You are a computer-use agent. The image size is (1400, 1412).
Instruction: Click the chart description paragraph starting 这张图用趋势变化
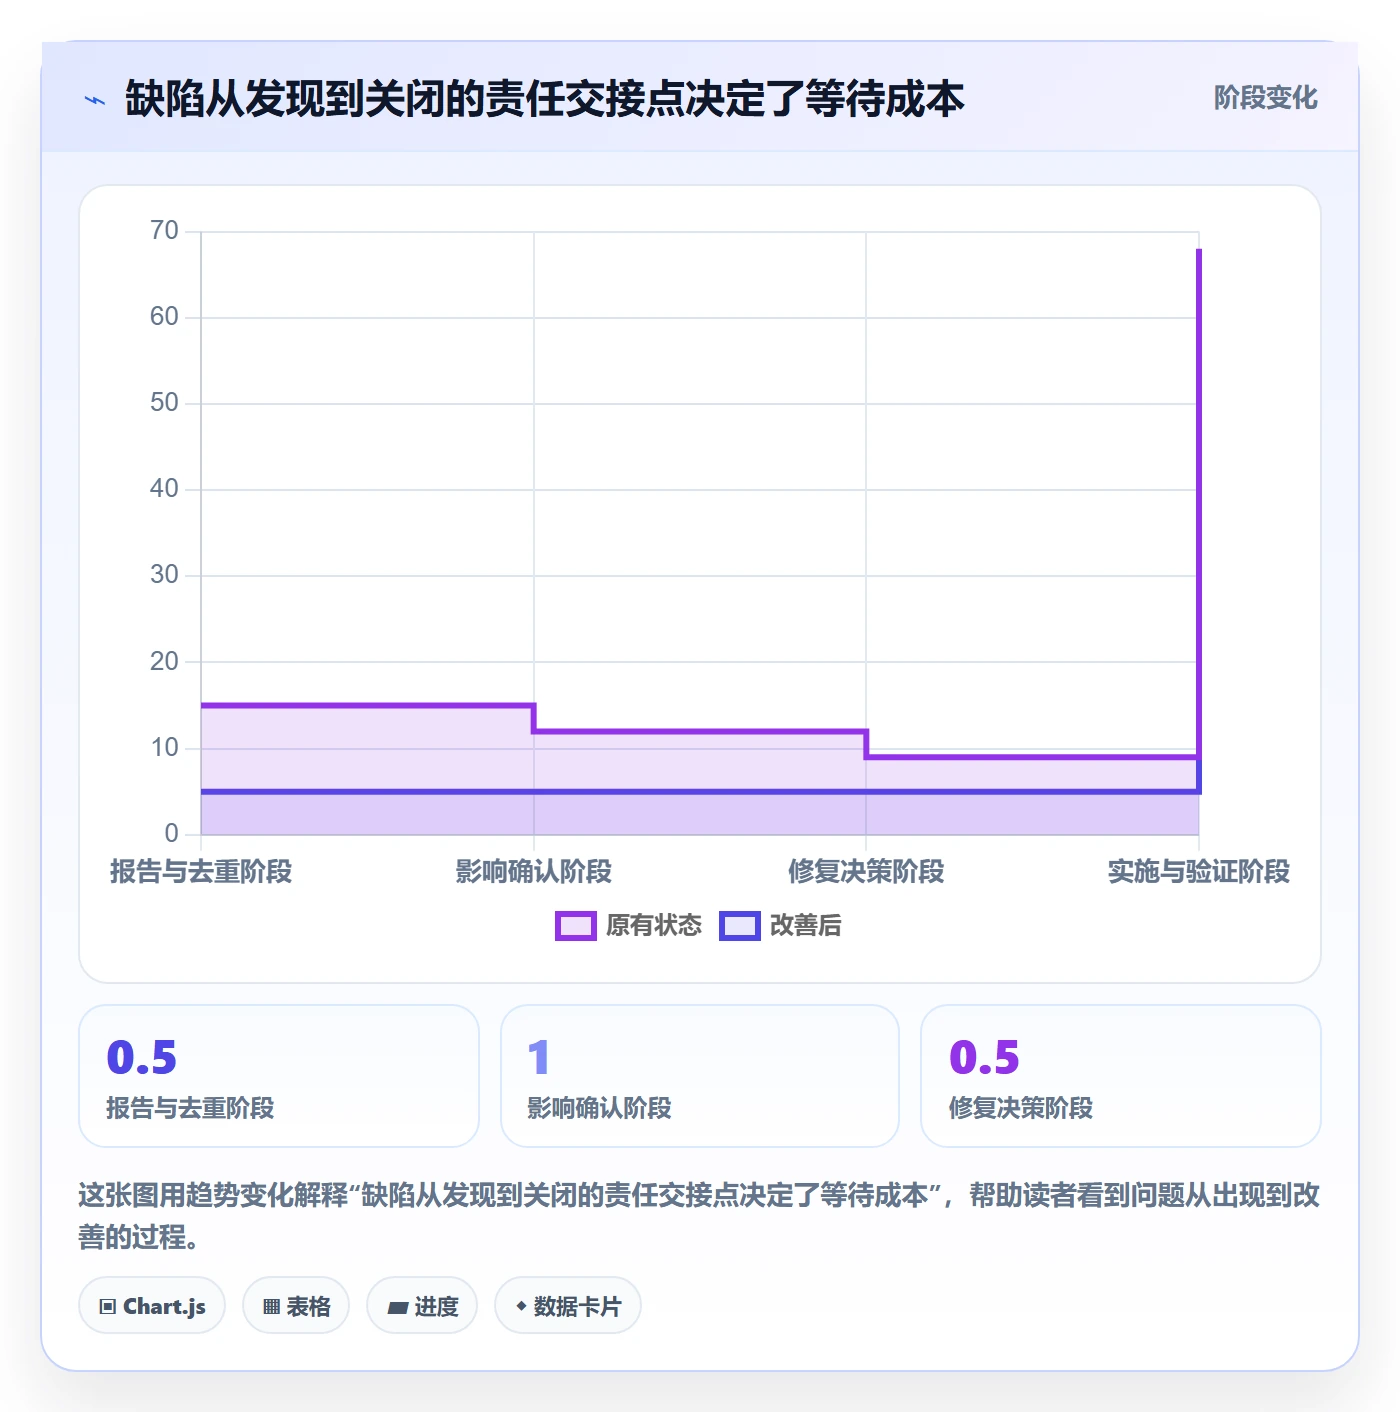pyautogui.click(x=699, y=1216)
